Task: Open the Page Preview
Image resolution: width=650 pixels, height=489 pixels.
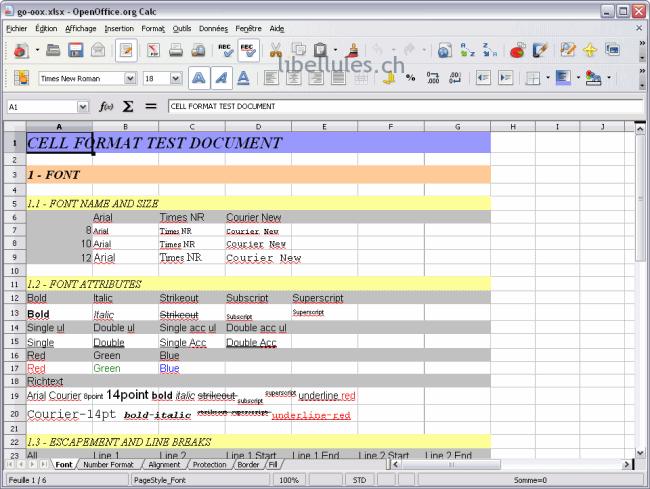Action: (198, 50)
